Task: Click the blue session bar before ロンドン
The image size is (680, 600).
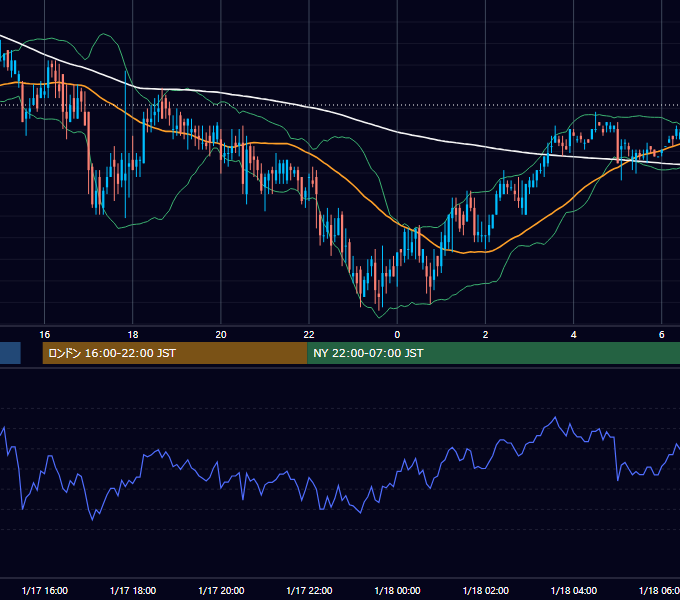Action: 10,353
